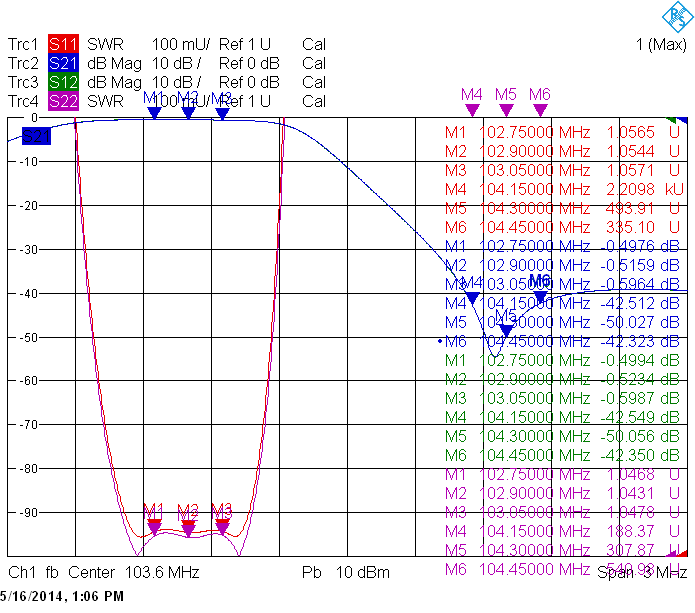Click the Rohde & Schwarz logo icon
The image size is (695, 613).
coord(678,17)
